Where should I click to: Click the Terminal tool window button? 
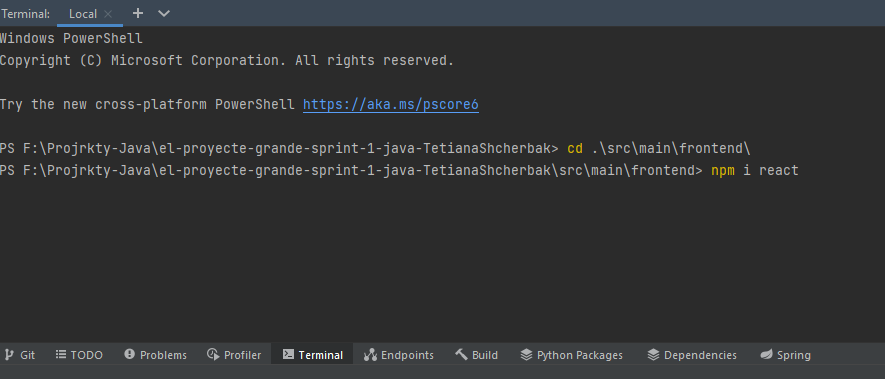[312, 355]
